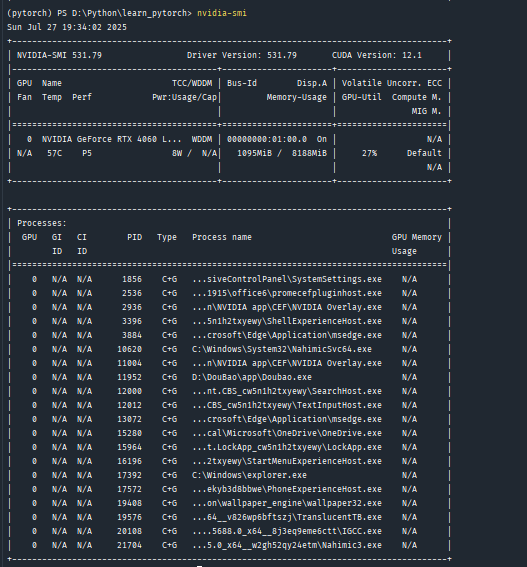Click the NVIDIA Overlay.exe row with PID 11004
The image size is (527, 567).
231,363
